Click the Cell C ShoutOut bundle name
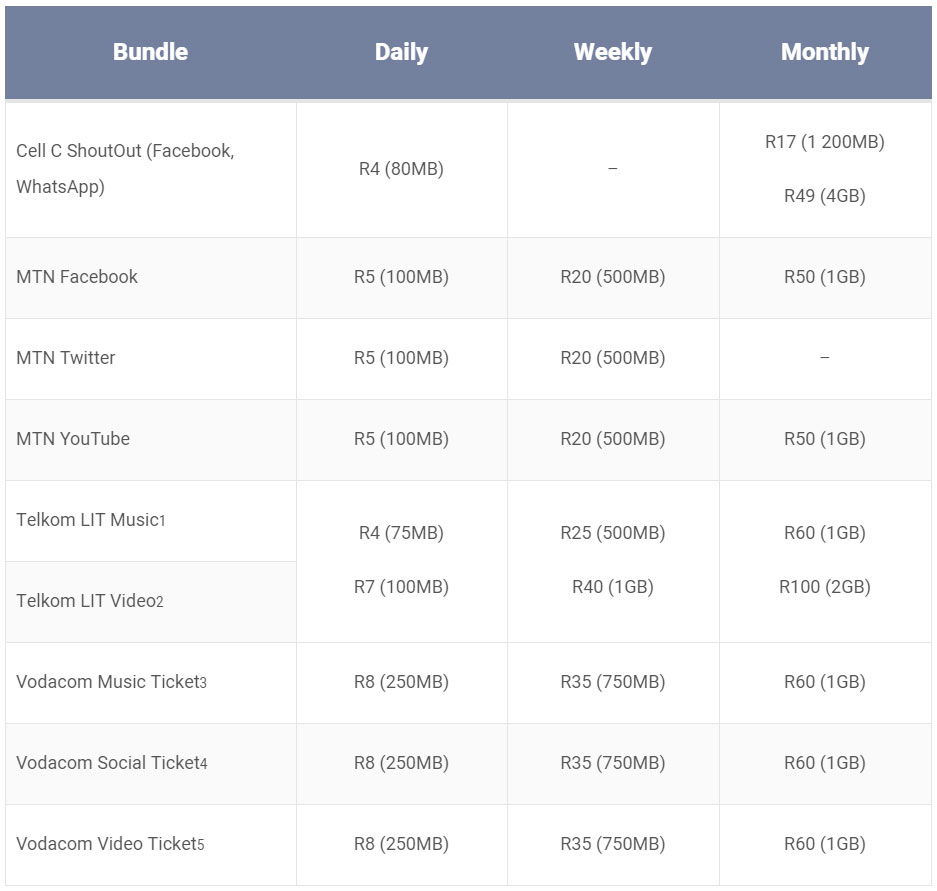This screenshot has height=891, width=937. point(125,169)
